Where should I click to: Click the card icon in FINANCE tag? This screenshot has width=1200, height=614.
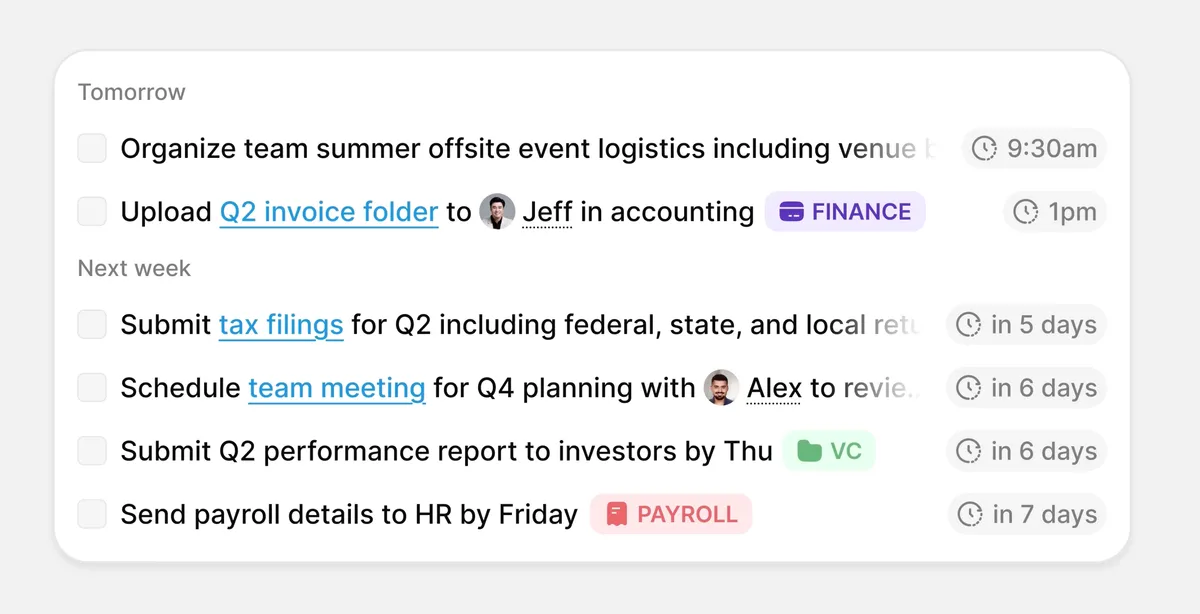click(x=791, y=212)
